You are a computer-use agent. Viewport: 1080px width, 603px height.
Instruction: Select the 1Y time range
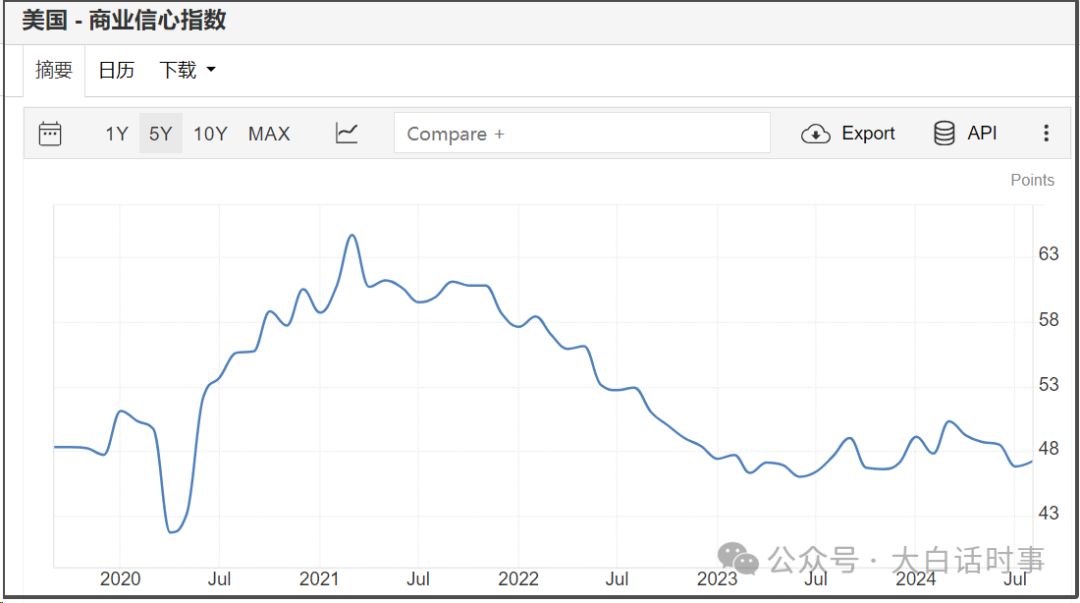coord(117,134)
